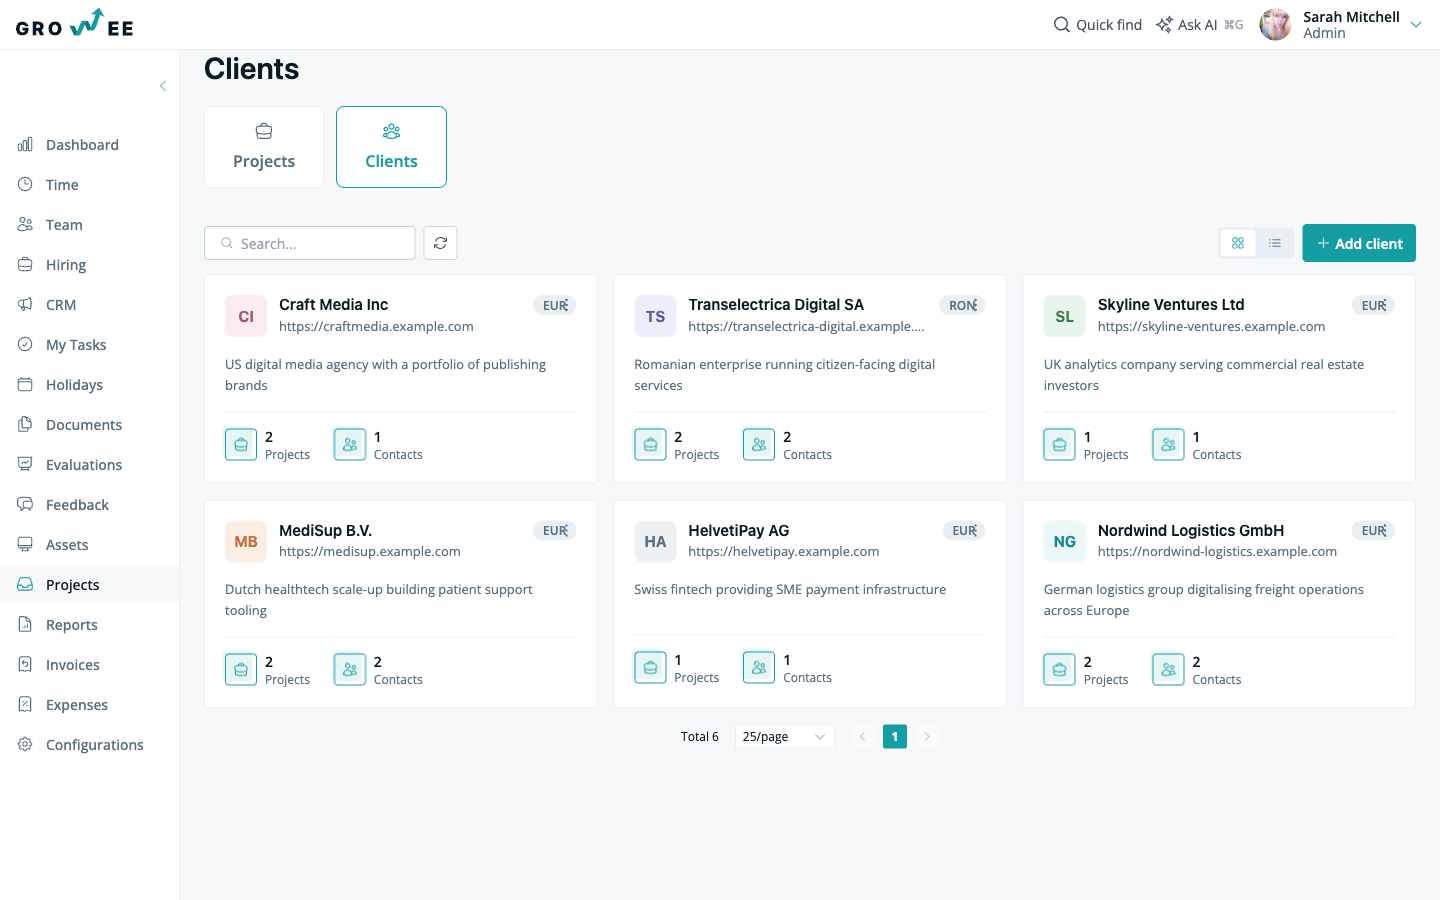The width and height of the screenshot is (1440, 900).
Task: View Transelectrica Digital SA contacts icon
Action: [x=759, y=444]
